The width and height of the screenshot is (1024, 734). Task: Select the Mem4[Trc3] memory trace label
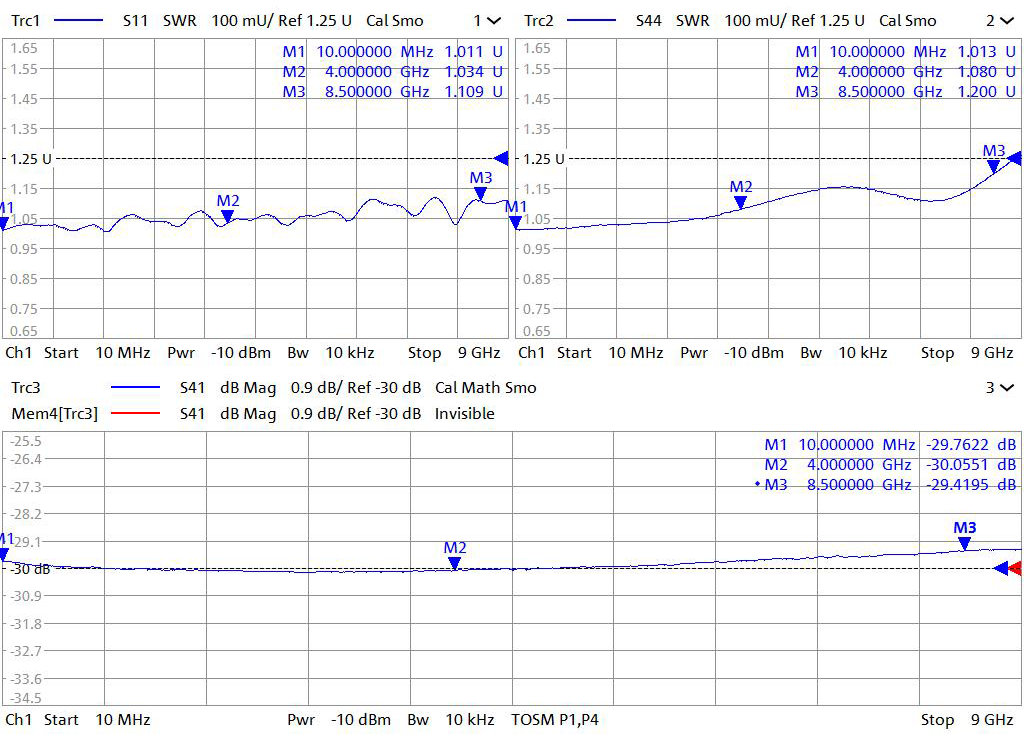(x=52, y=414)
